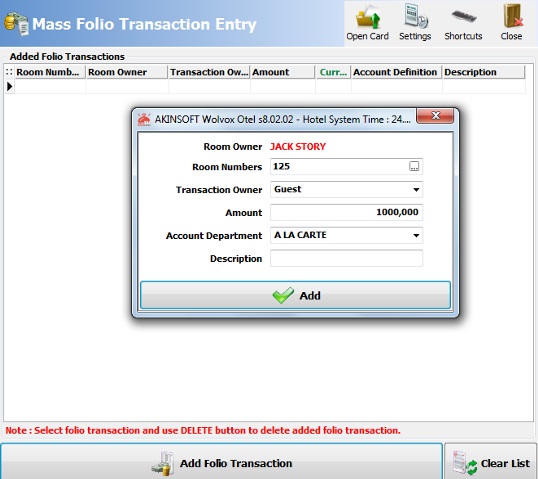
Task: Click the Amount field showing 1000,000
Action: click(346, 212)
